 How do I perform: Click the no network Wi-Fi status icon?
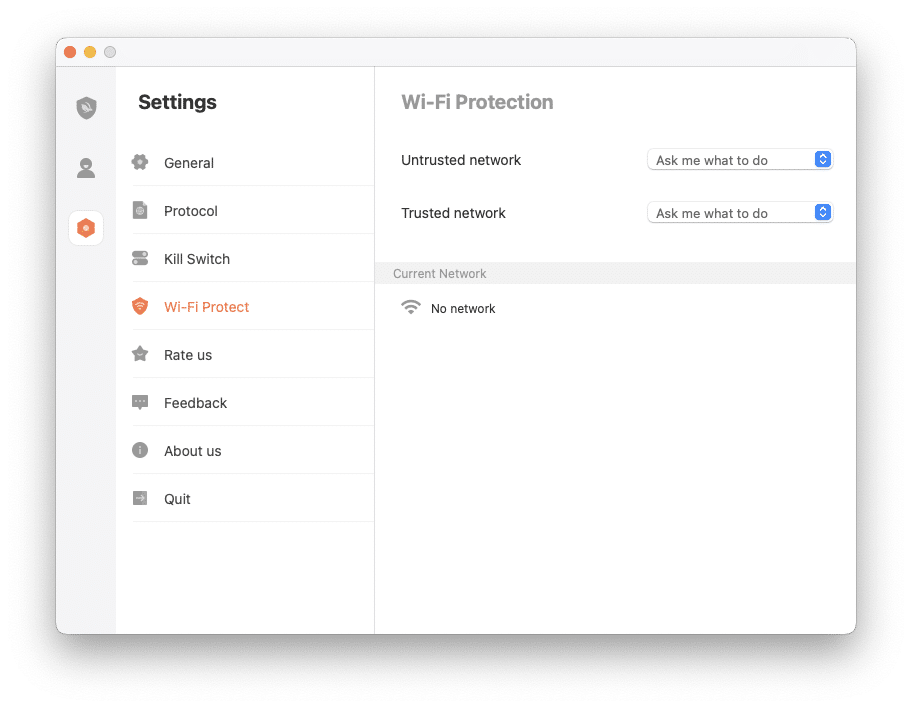click(x=410, y=307)
